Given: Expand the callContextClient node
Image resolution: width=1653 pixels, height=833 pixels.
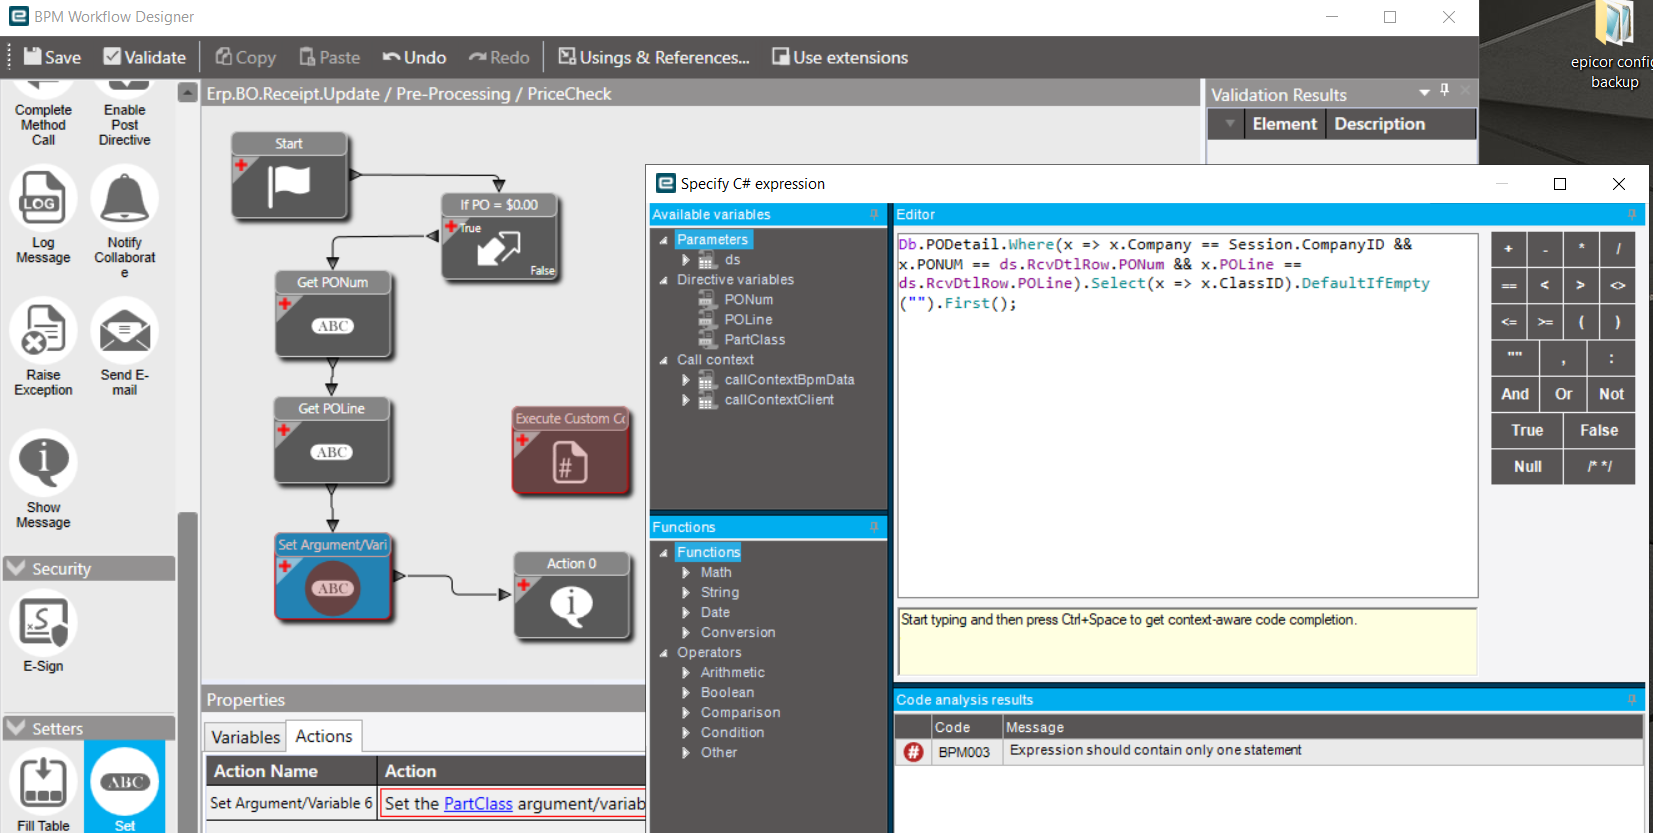Looking at the screenshot, I should point(686,400).
